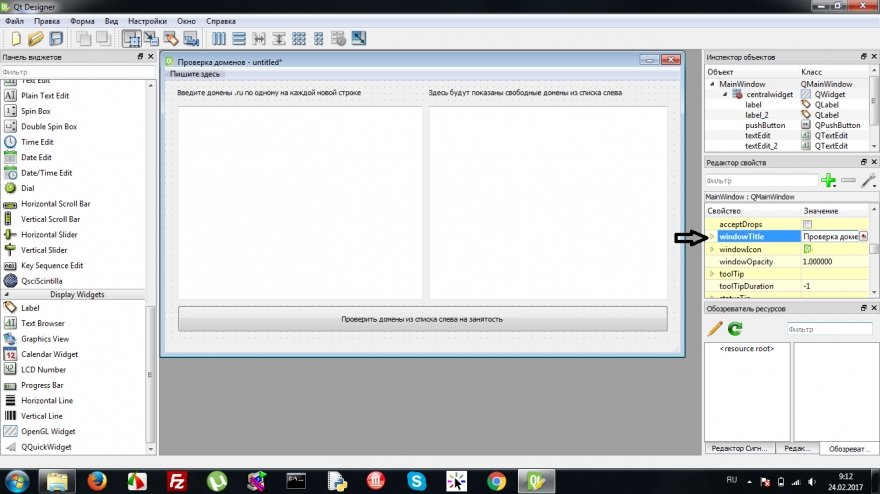Open a form using the folder toolbar icon

pos(35,39)
